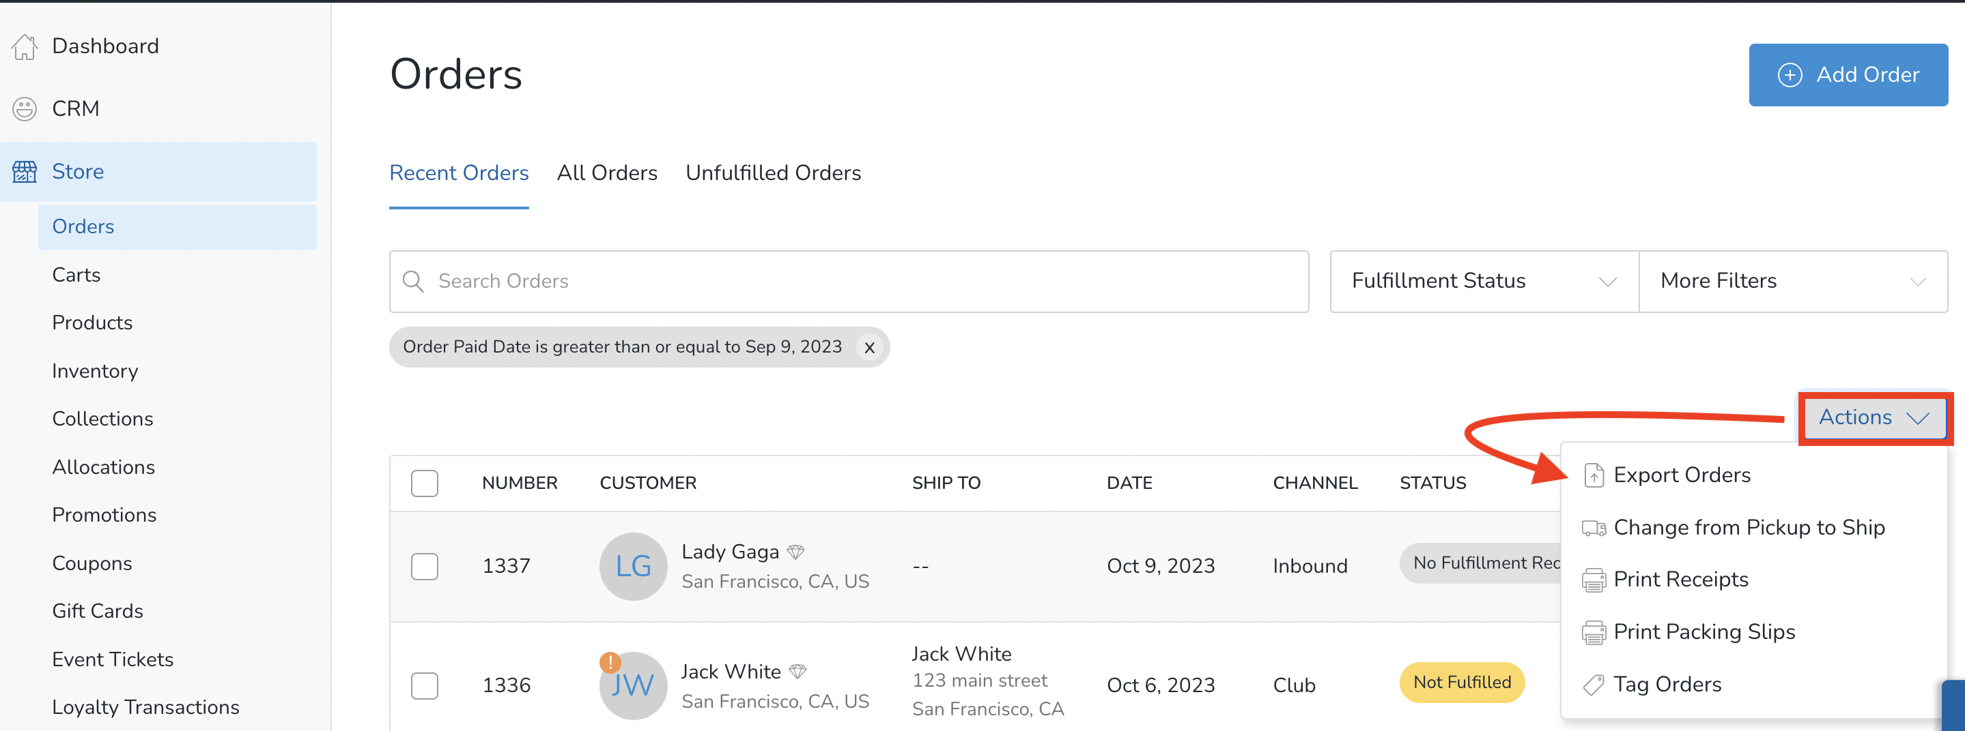Image resolution: width=1965 pixels, height=731 pixels.
Task: Select Orders in the sidebar menu
Action: pos(82,226)
